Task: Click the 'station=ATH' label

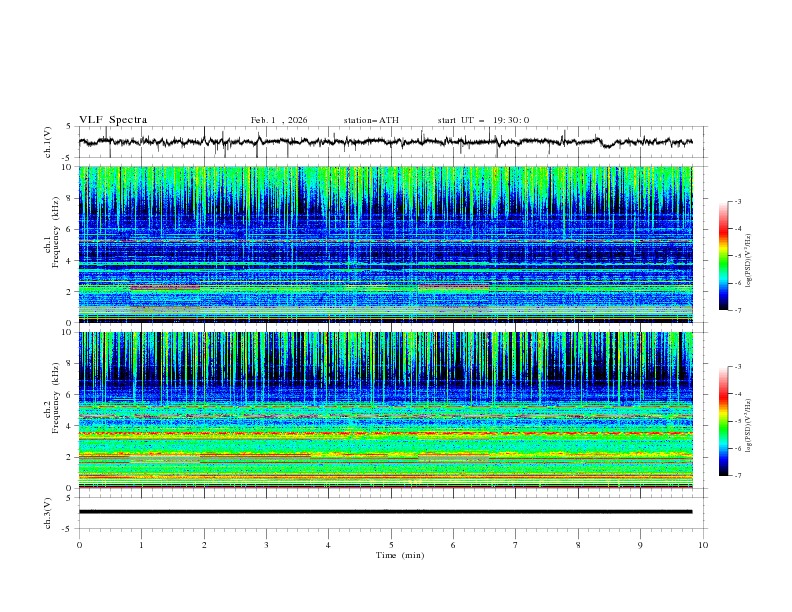Action: pos(371,120)
